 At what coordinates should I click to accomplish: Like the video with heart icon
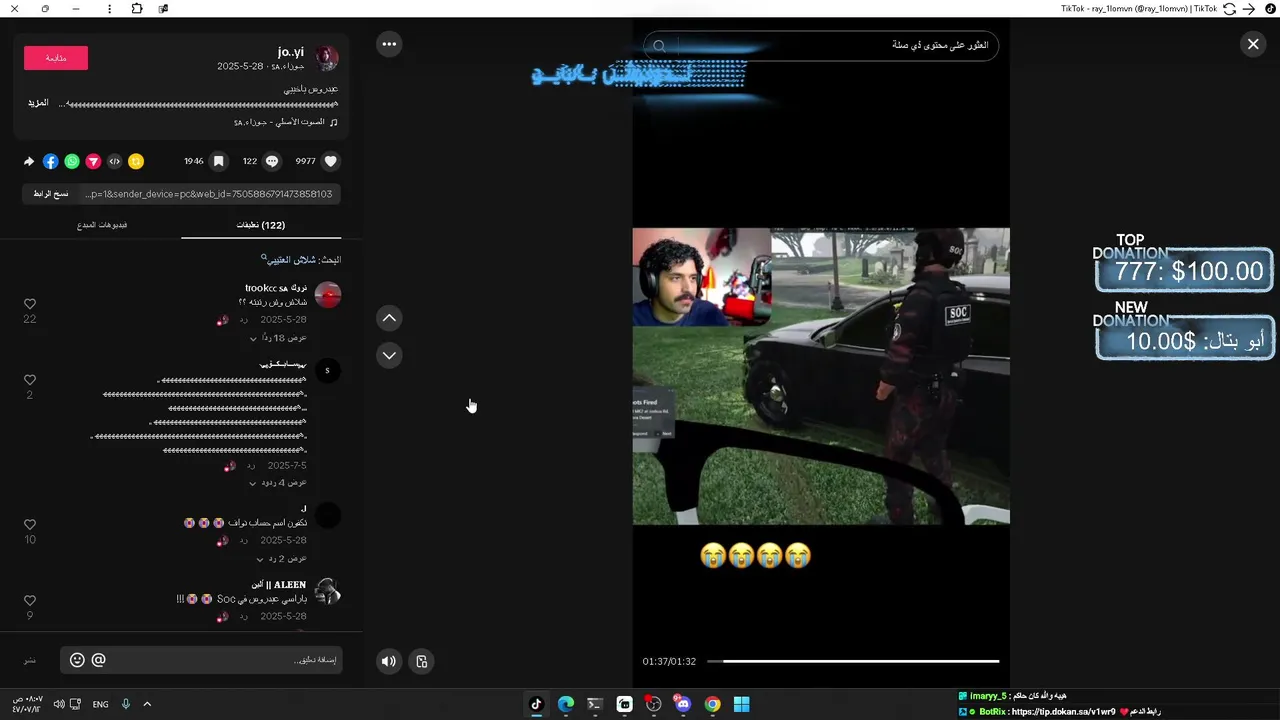pyautogui.click(x=331, y=161)
